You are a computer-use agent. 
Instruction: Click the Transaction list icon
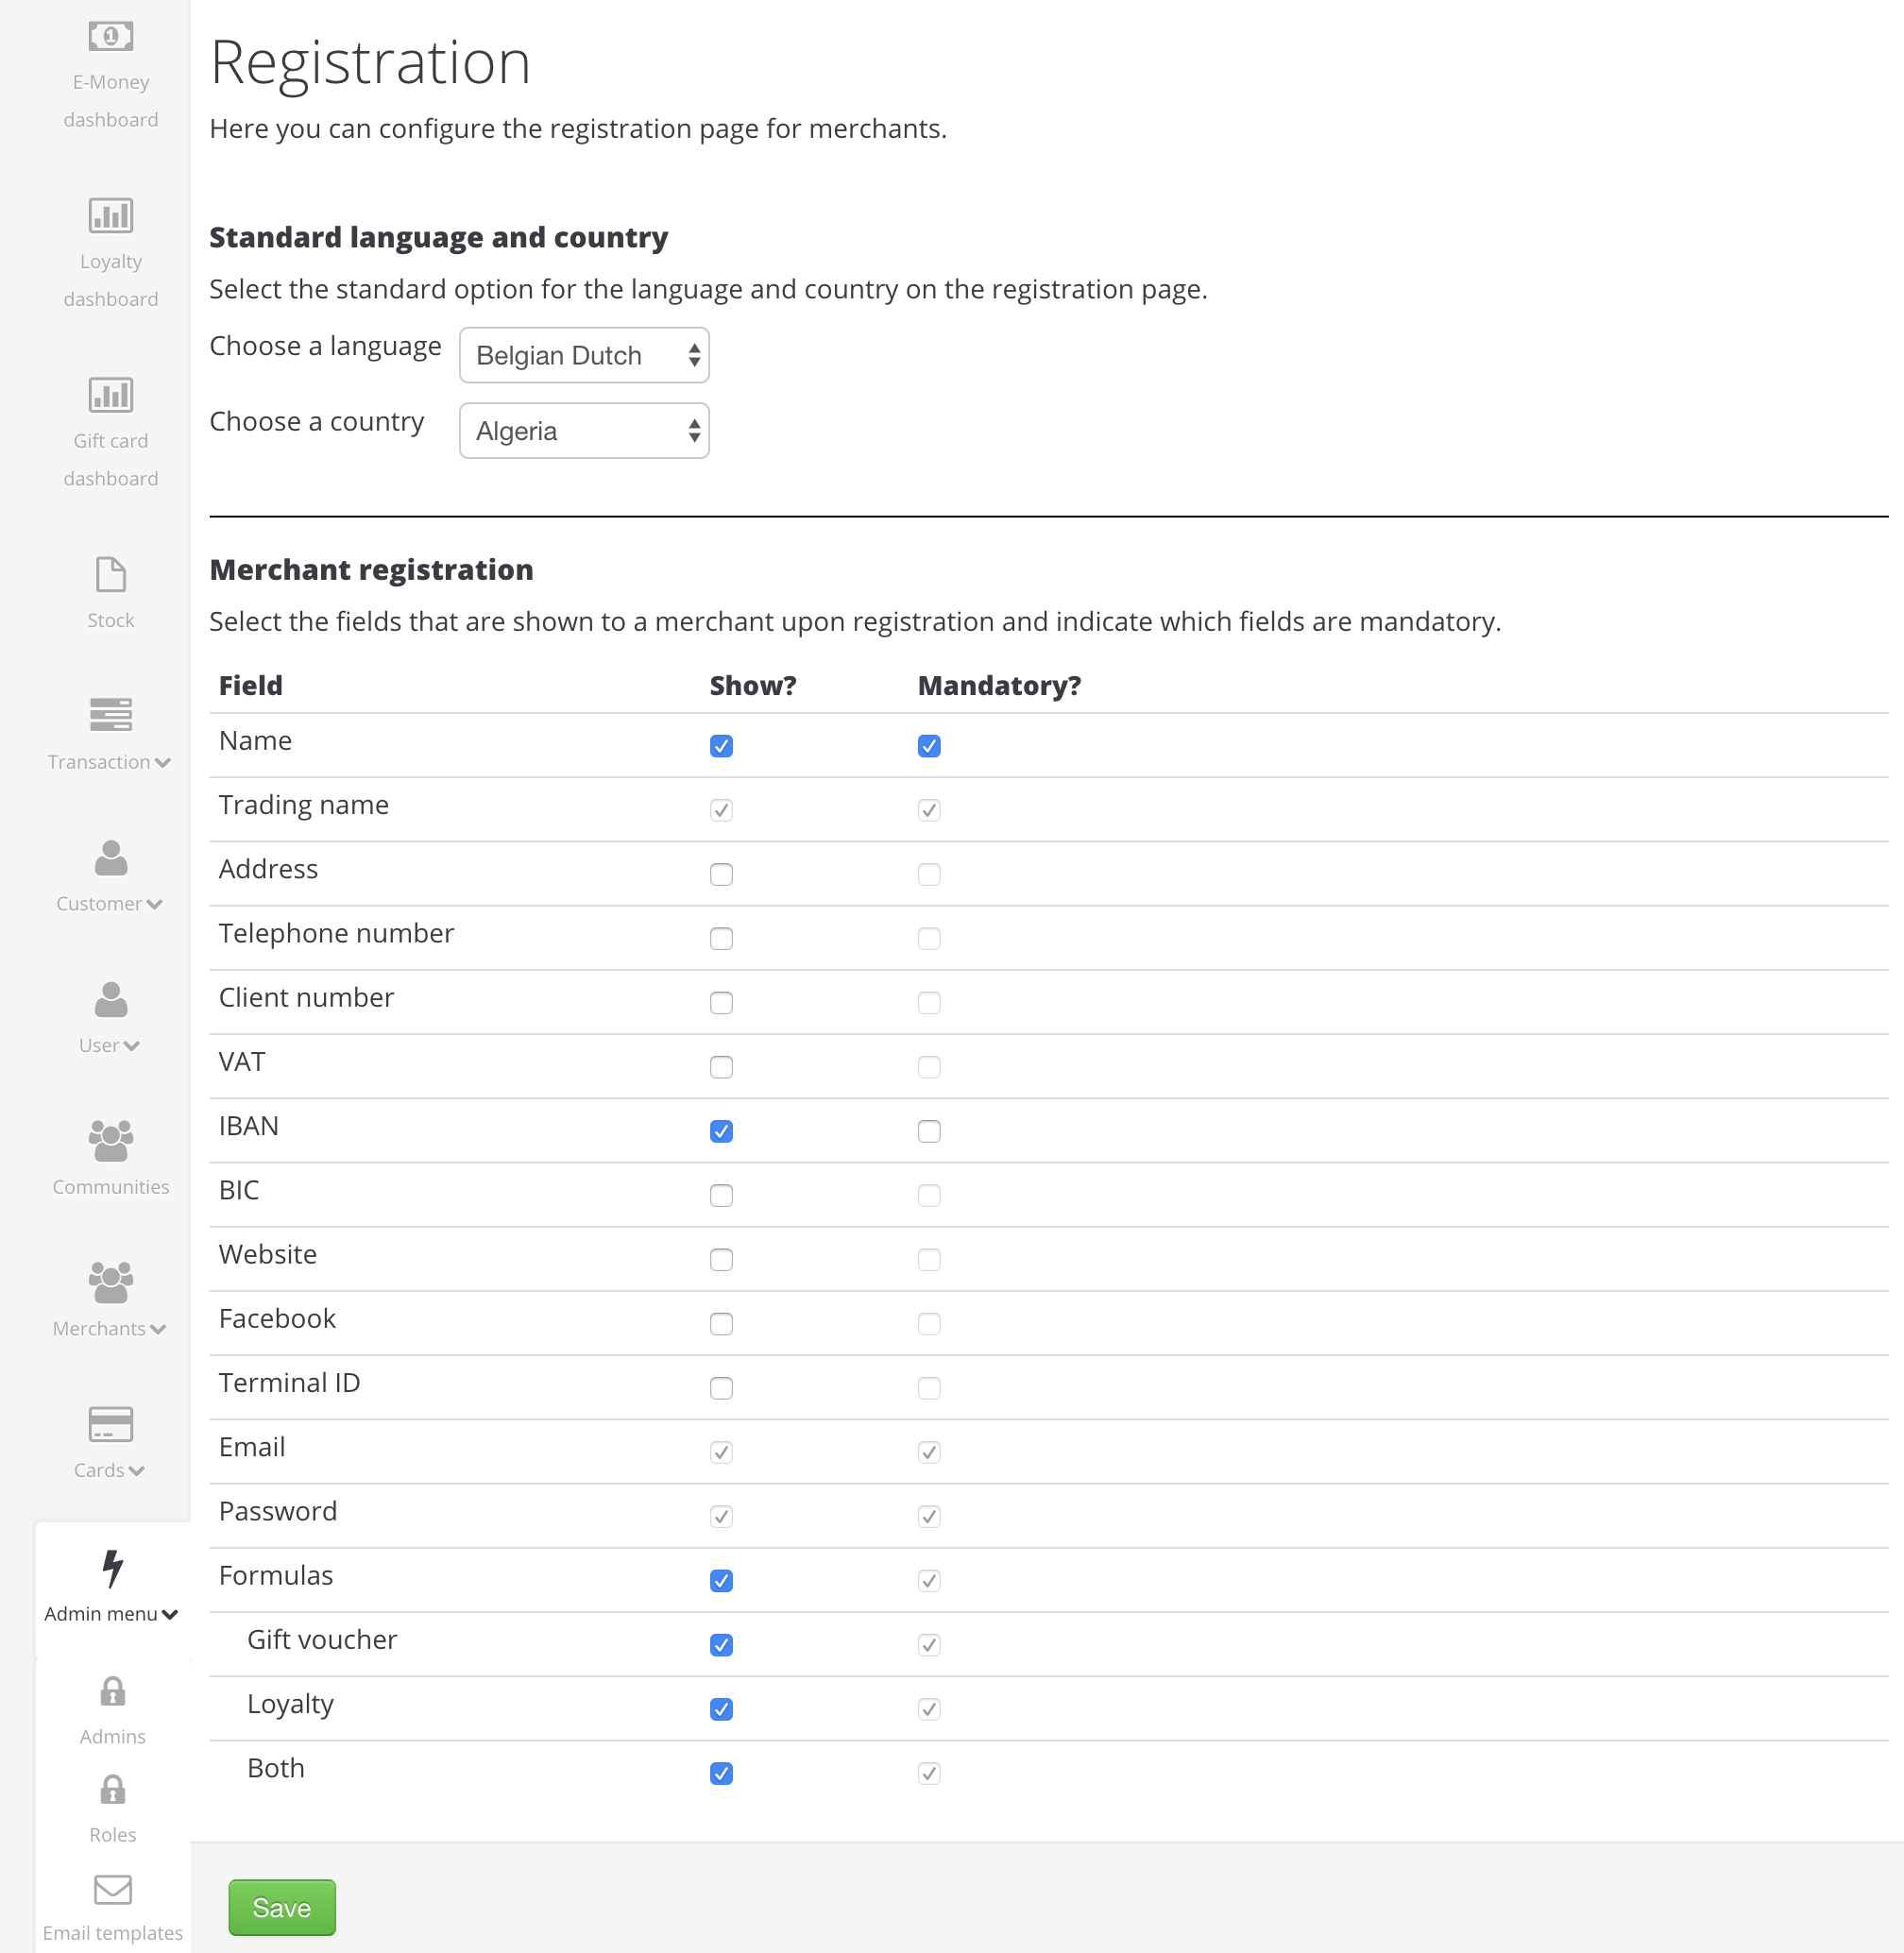tap(110, 714)
